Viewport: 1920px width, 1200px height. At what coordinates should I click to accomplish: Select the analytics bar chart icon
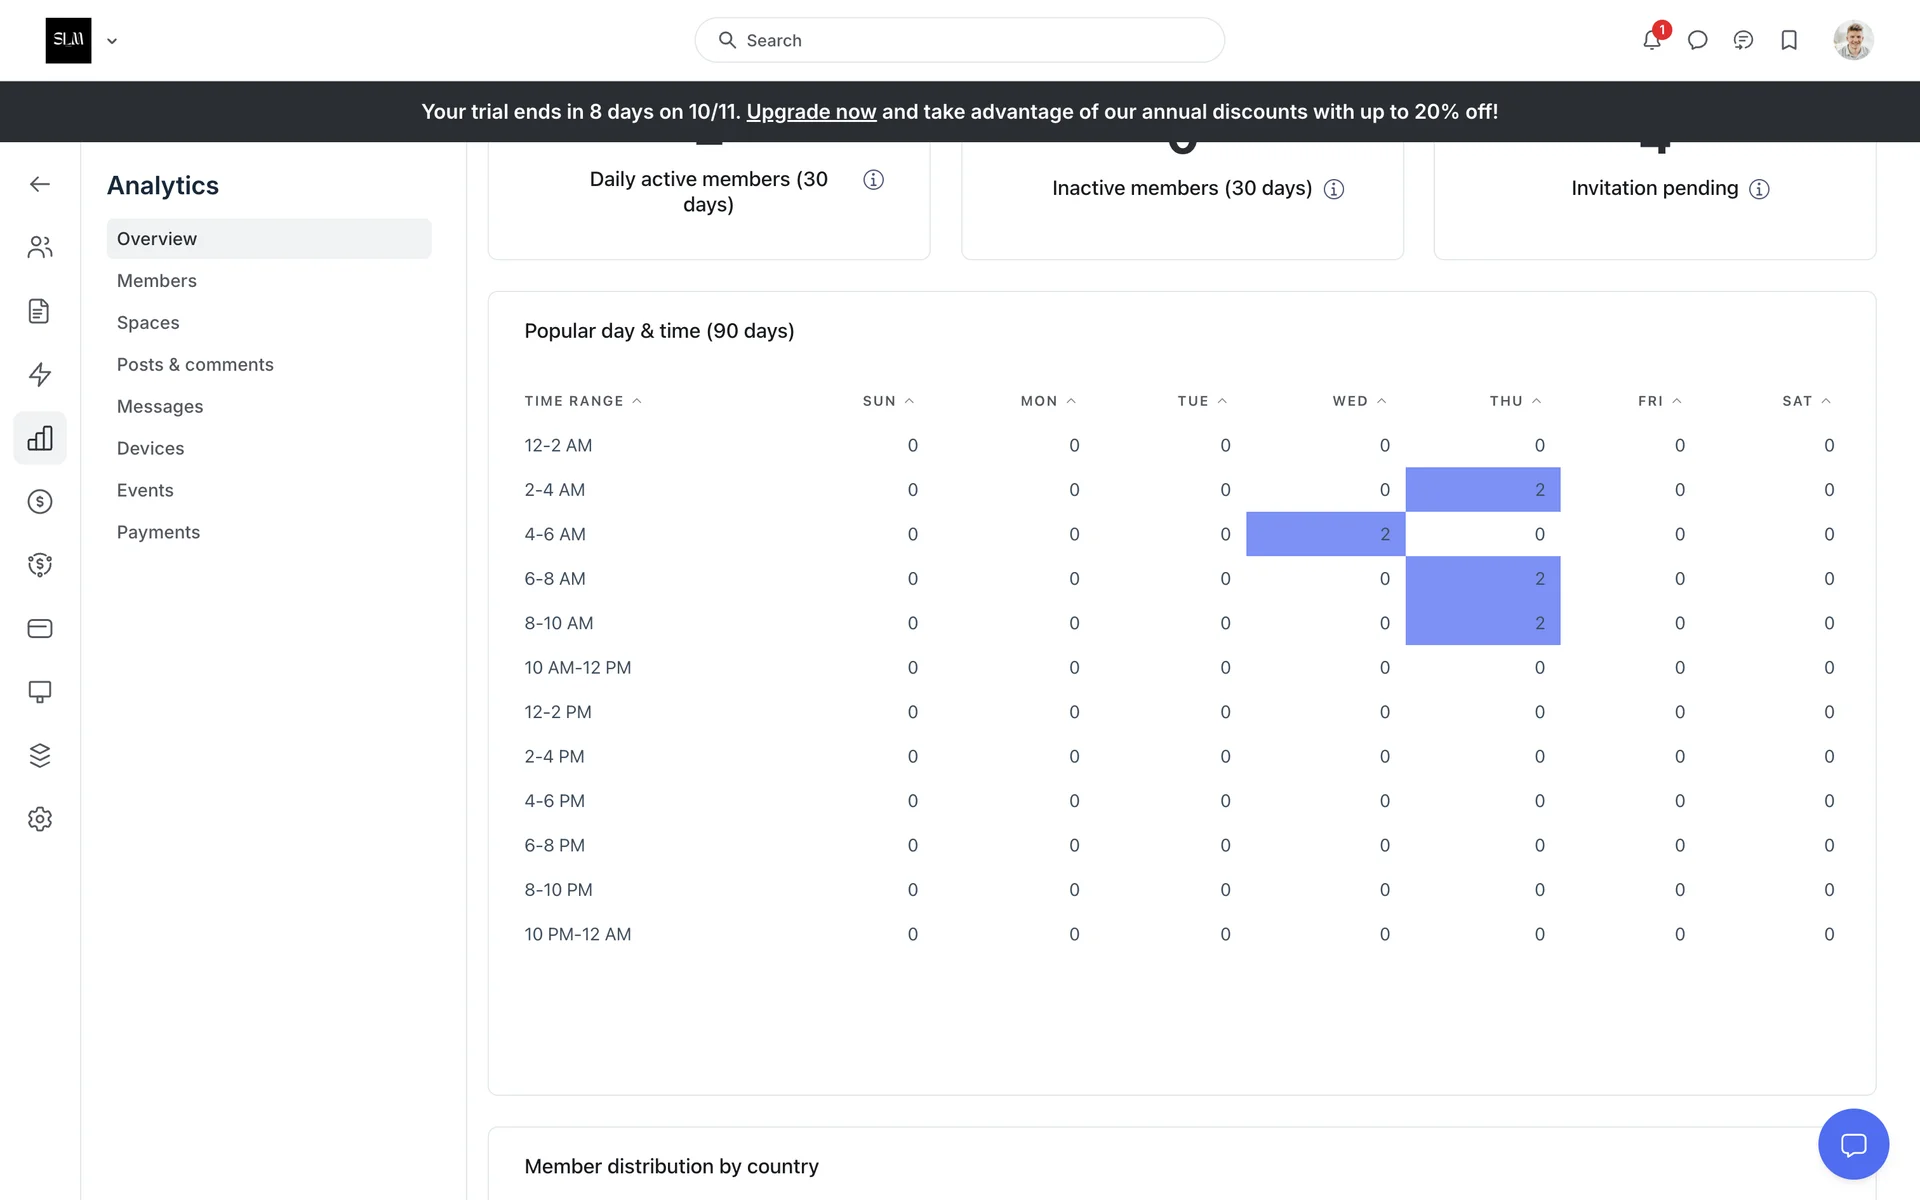tap(40, 438)
